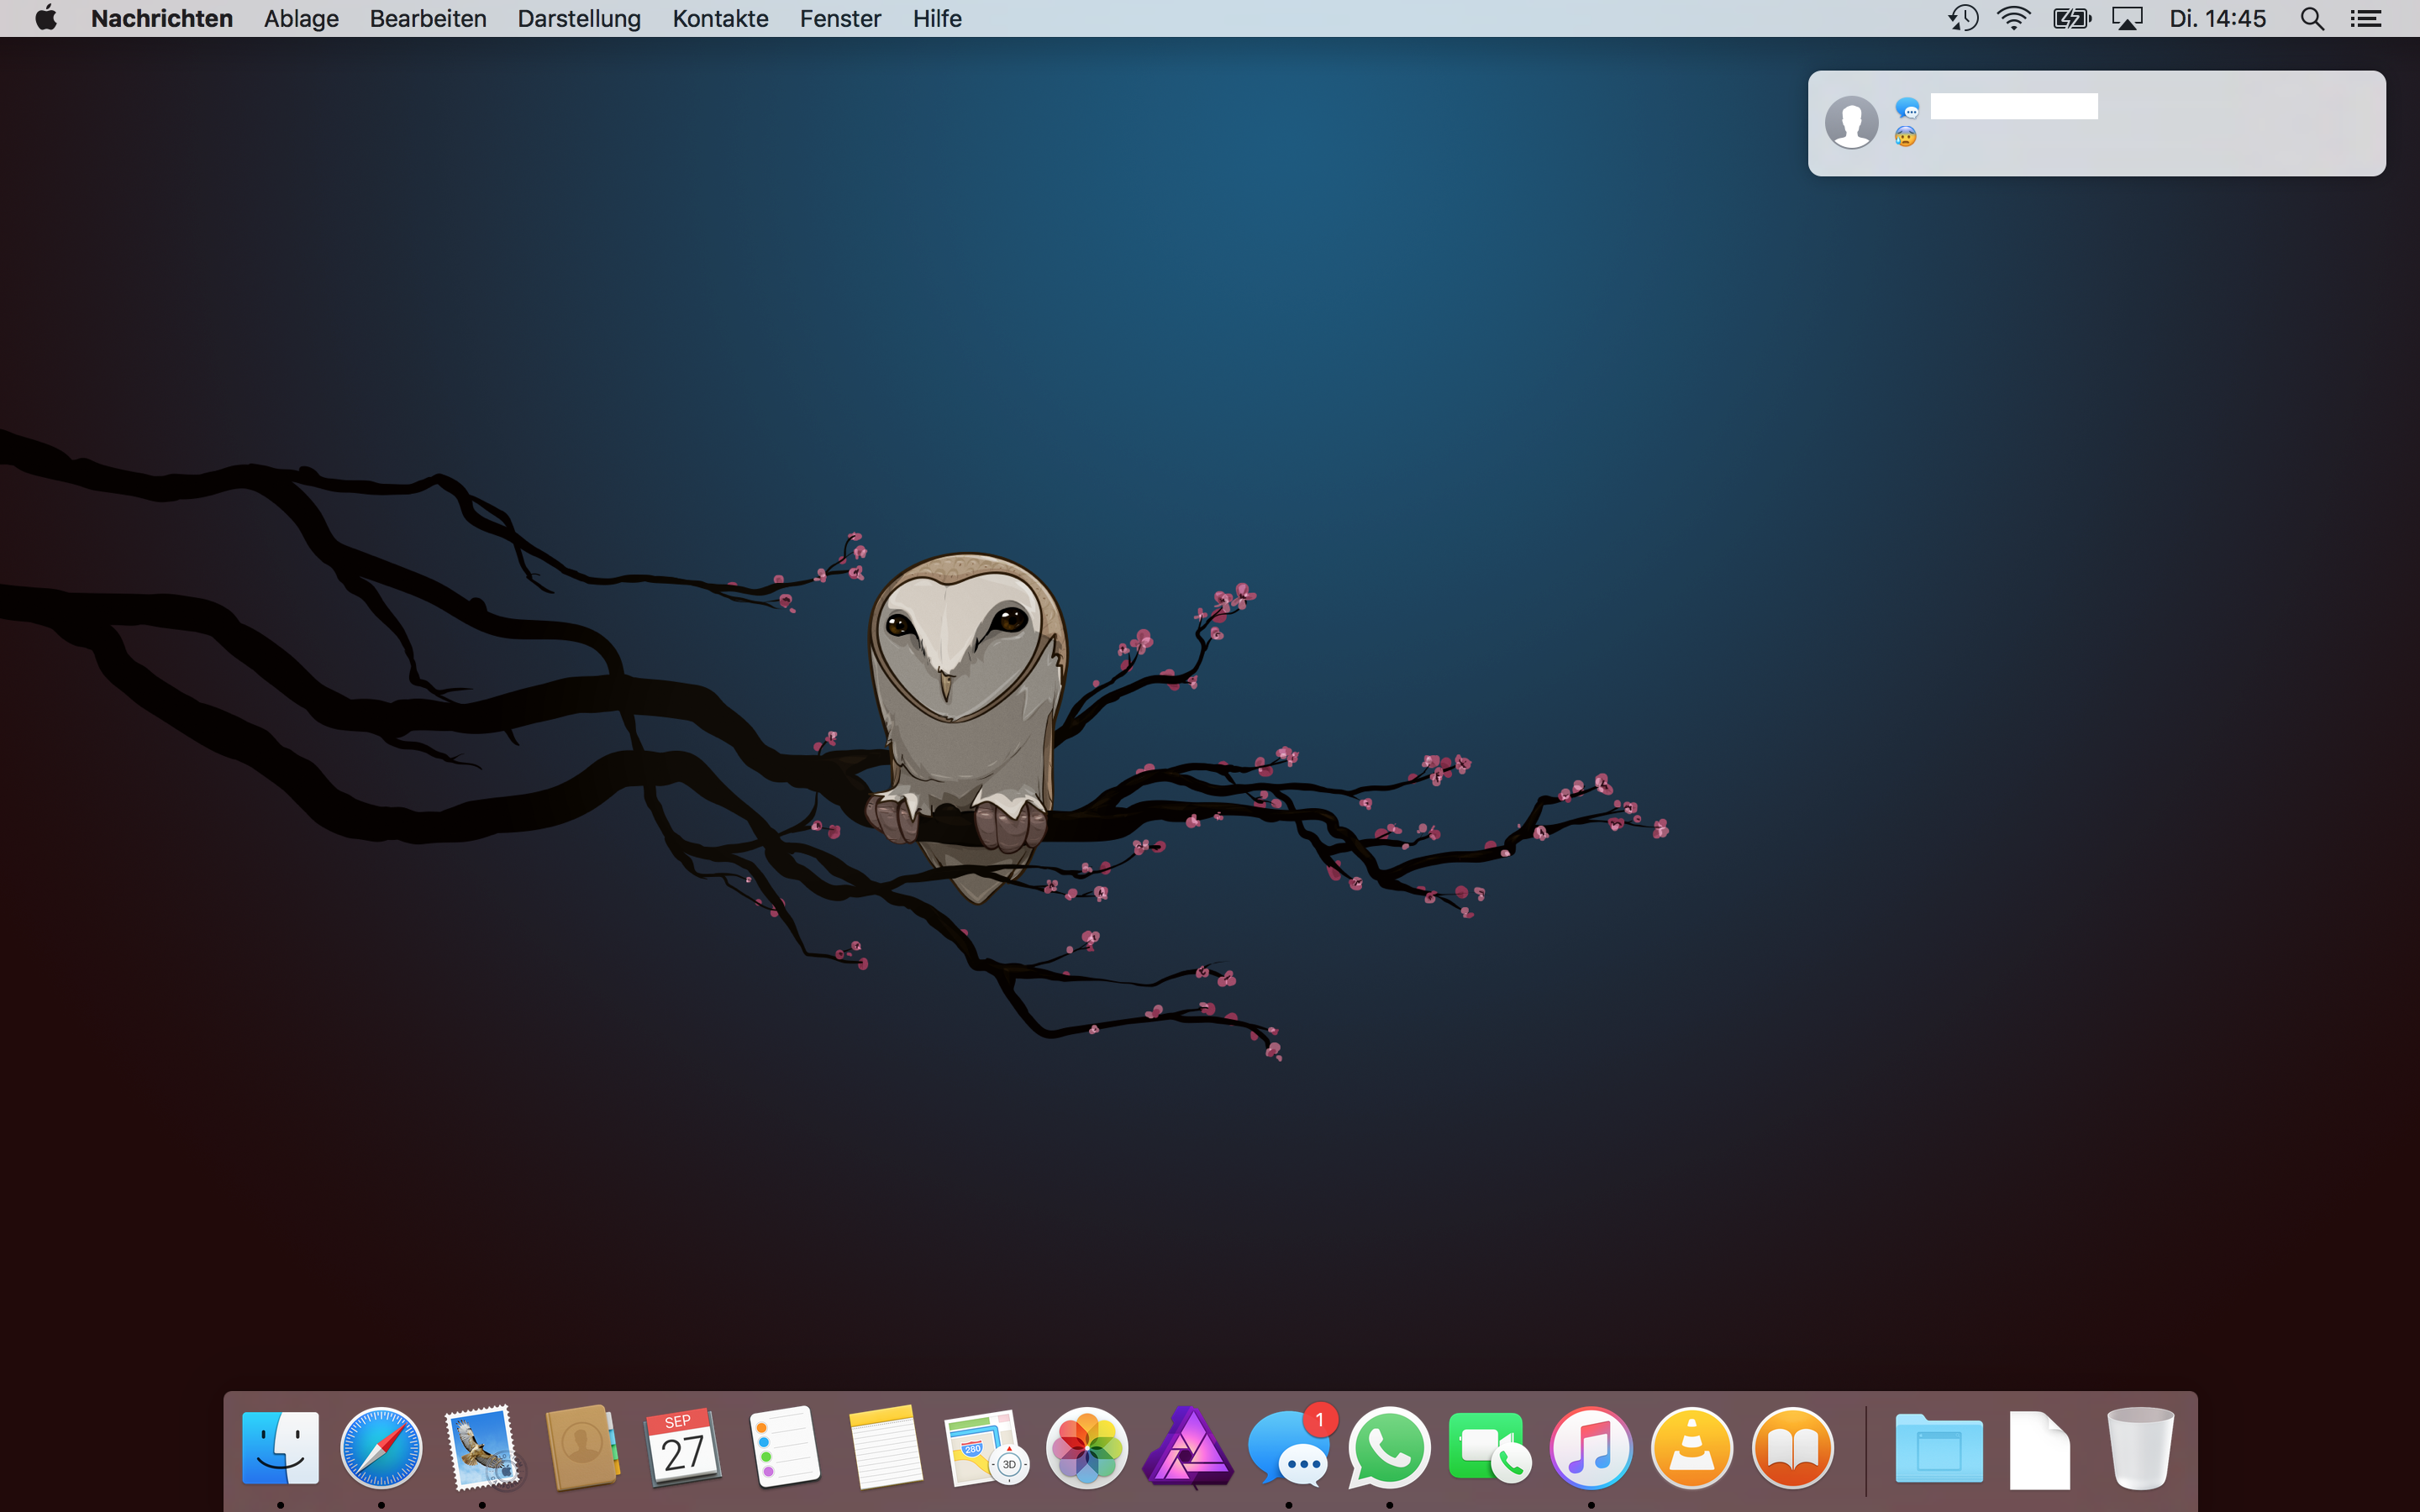Click the incoming message notification banner
Viewport: 2420px width, 1512px height.
tap(2096, 123)
